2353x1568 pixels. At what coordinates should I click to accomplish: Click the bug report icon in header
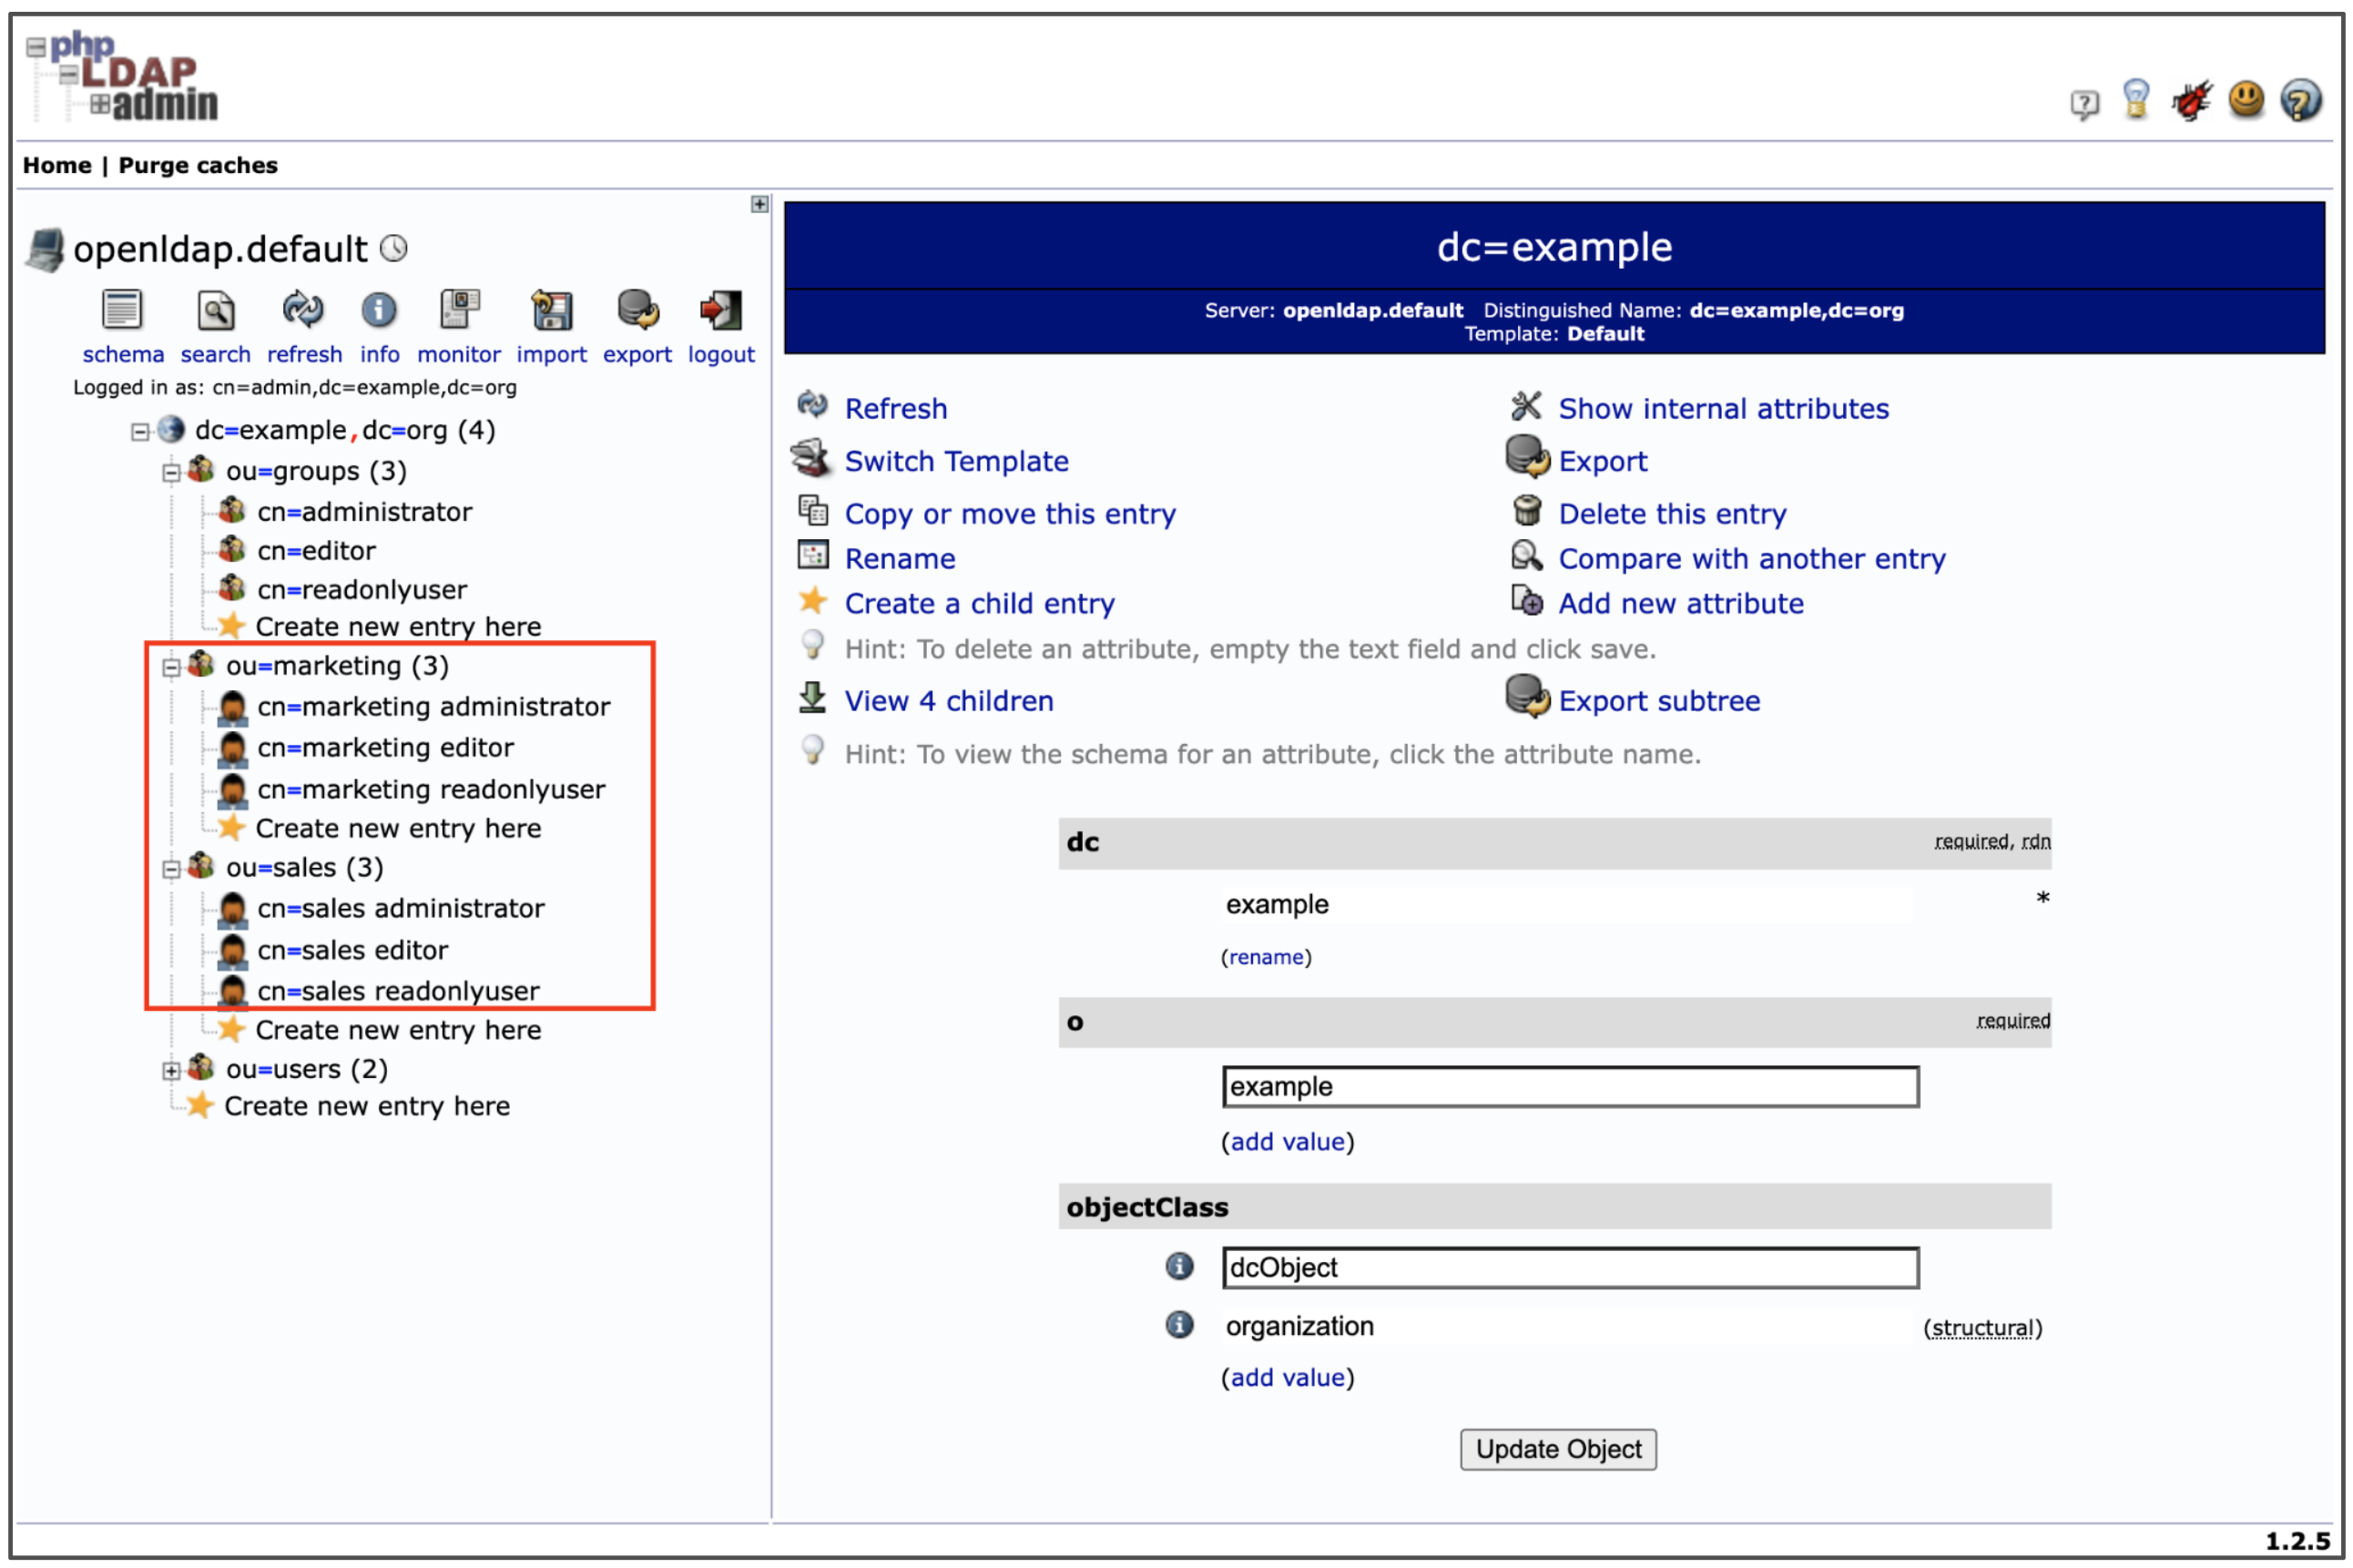click(x=2191, y=101)
